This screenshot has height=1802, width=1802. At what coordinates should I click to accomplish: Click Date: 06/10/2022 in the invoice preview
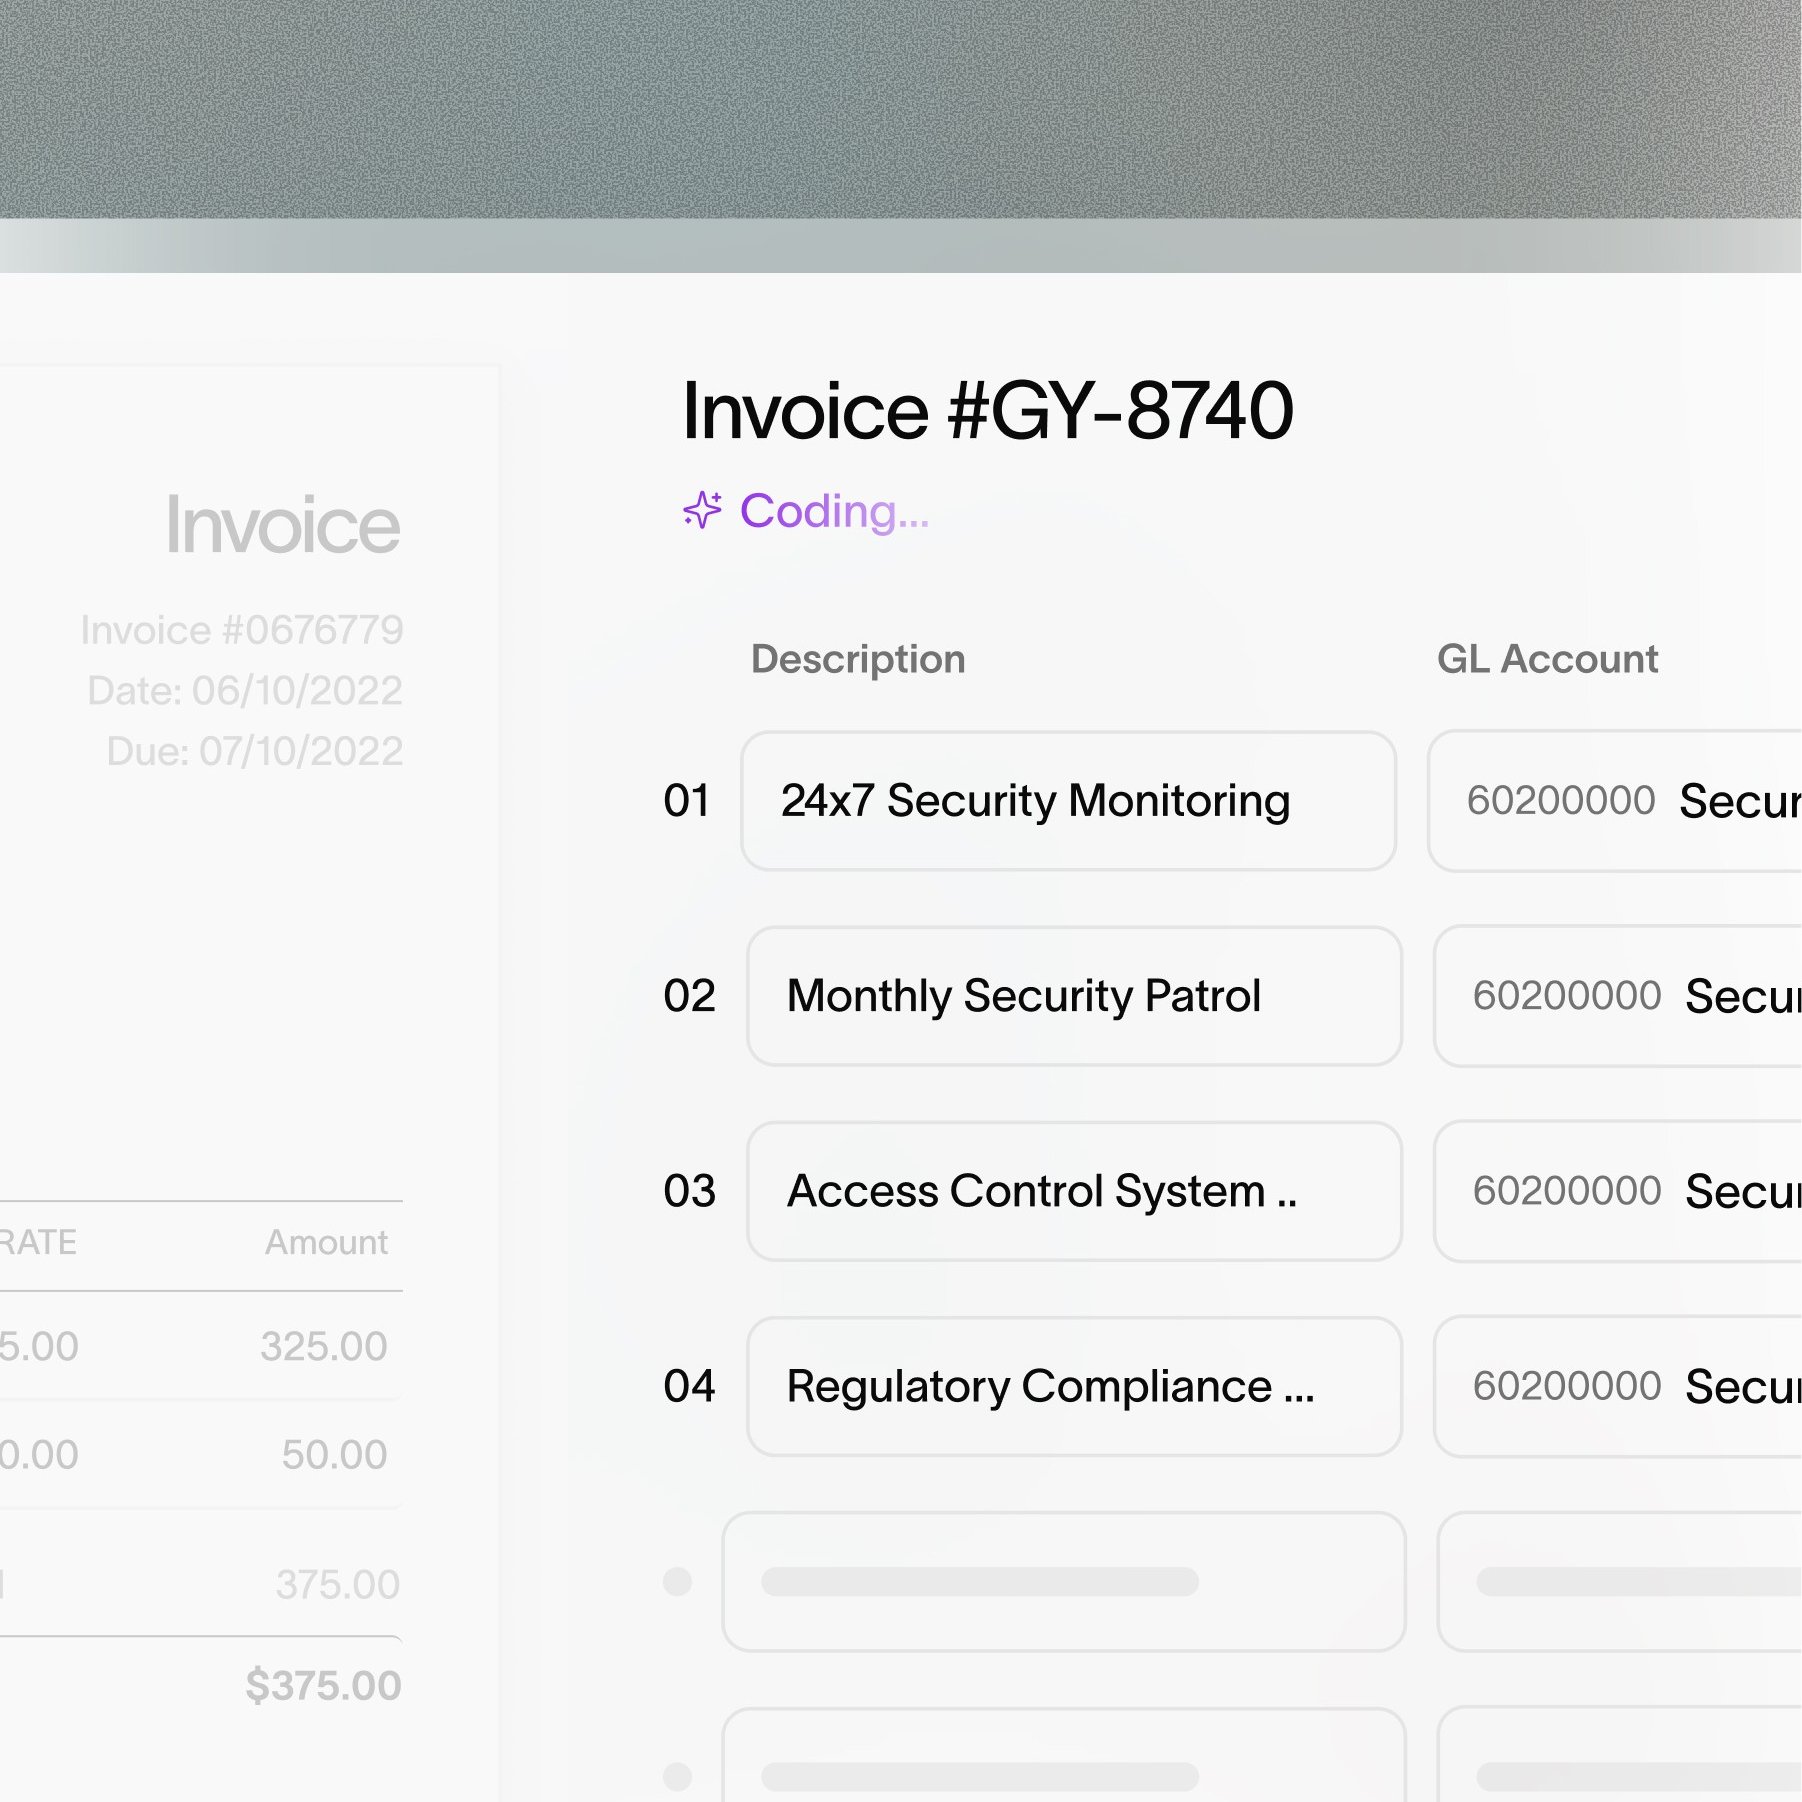245,691
